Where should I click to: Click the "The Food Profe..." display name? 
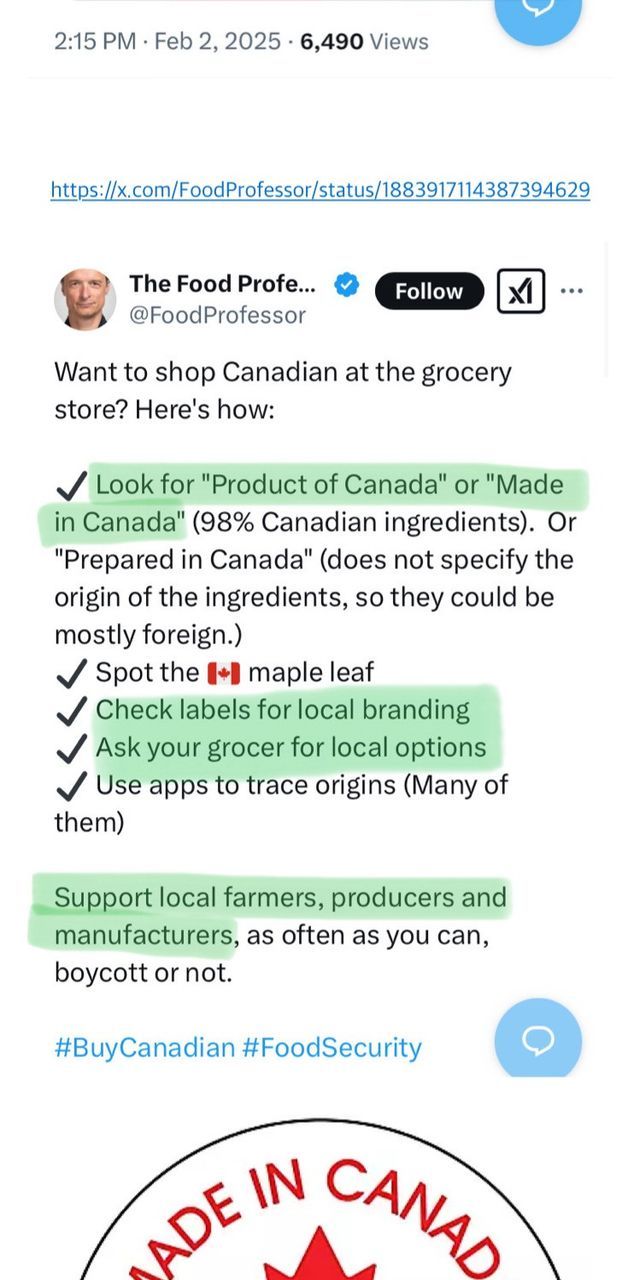pos(222,284)
